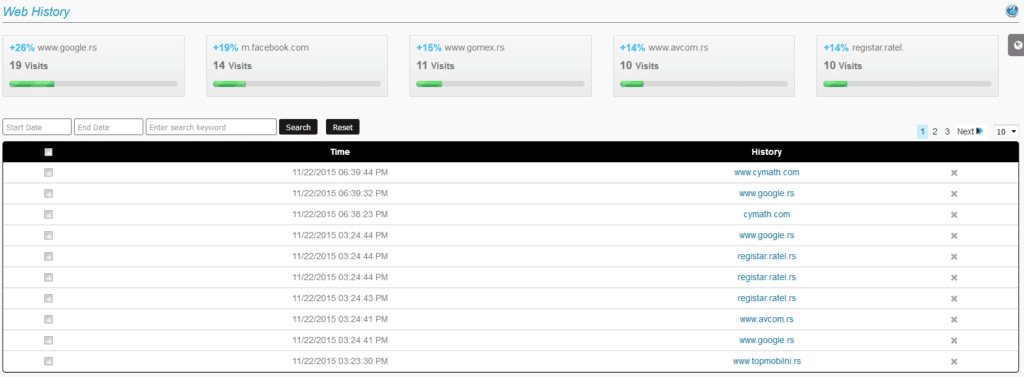Viewport: 1024px width, 377px height.
Task: Open the www.avcom.rs history link
Action: (x=767, y=320)
